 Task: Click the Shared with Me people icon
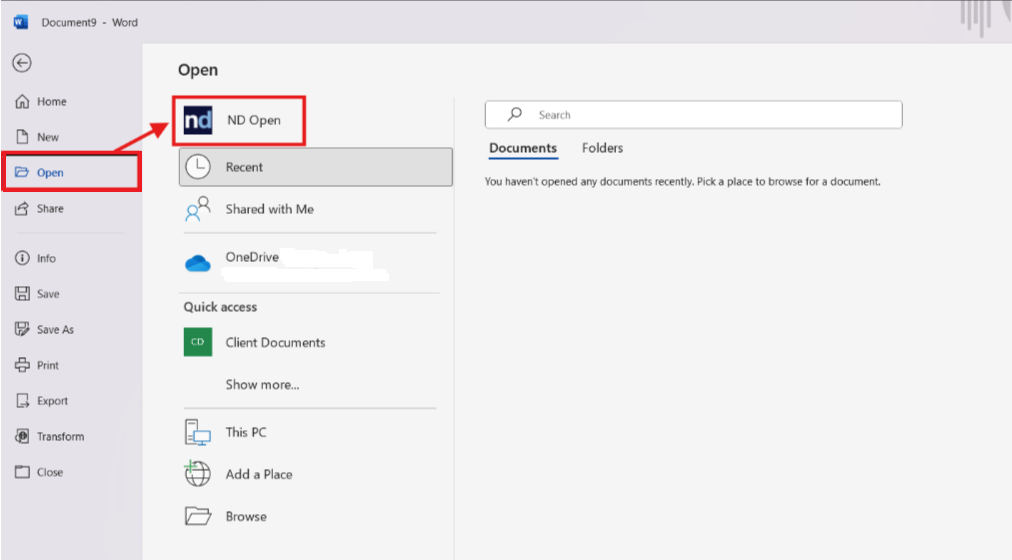[198, 209]
